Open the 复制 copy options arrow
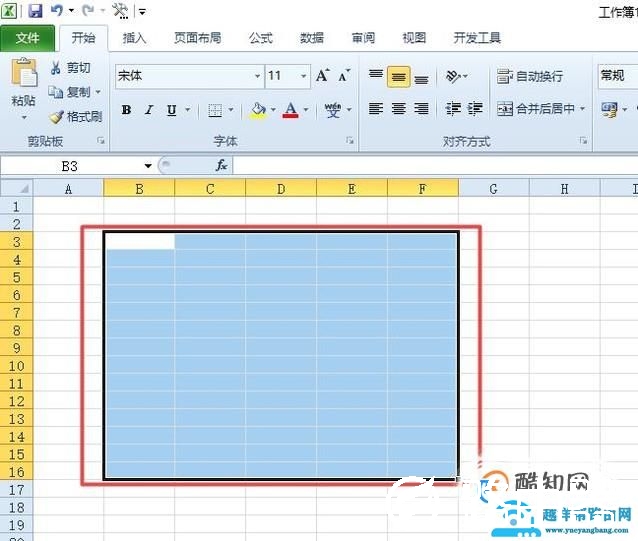The image size is (638, 541). (98, 92)
